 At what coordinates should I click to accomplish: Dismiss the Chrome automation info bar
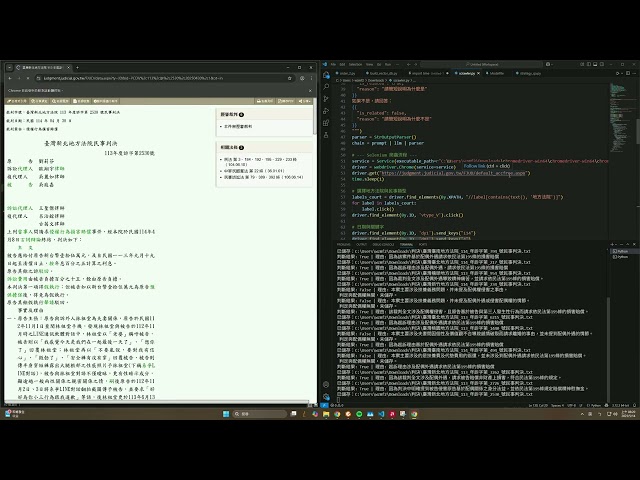click(x=310, y=91)
